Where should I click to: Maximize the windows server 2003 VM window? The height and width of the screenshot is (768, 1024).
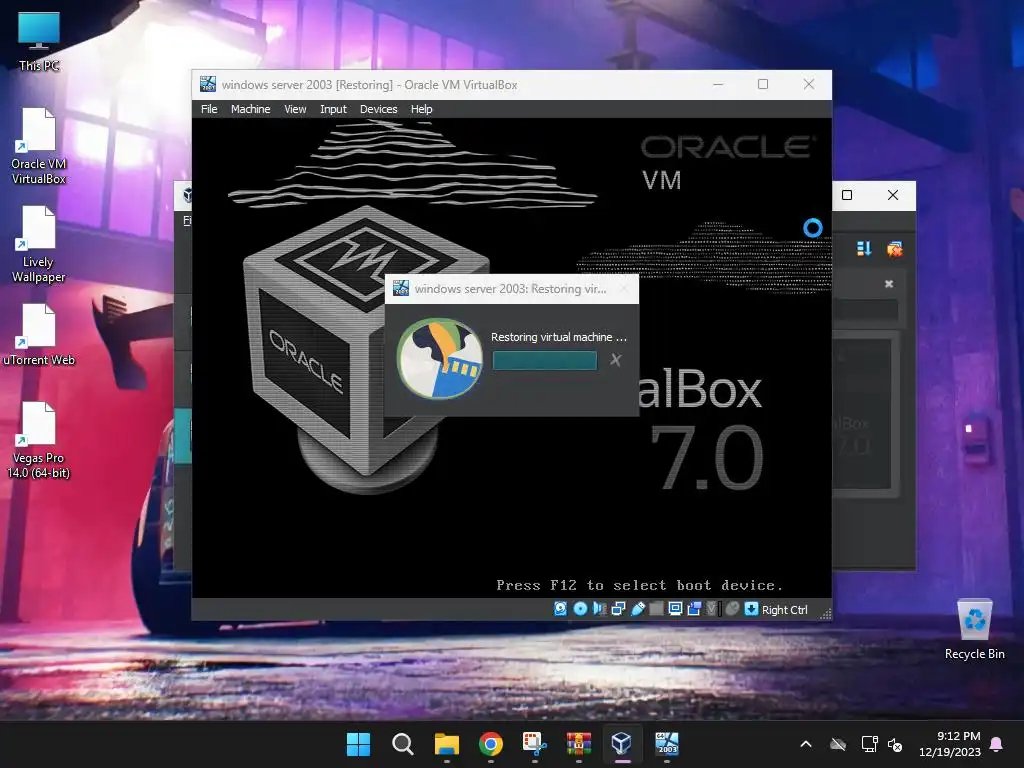[763, 84]
